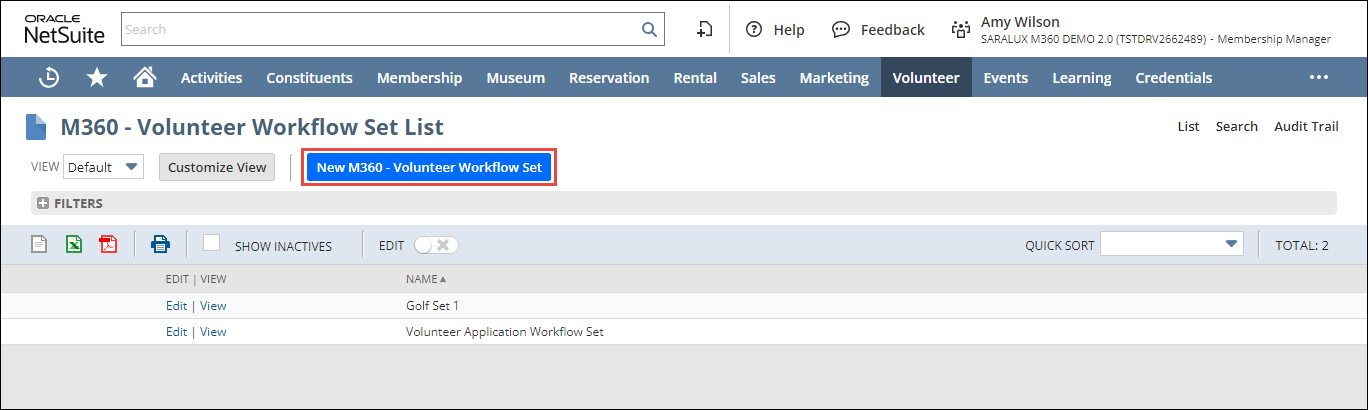Open the Quick Sort dropdown
1368x410 pixels.
click(1171, 244)
